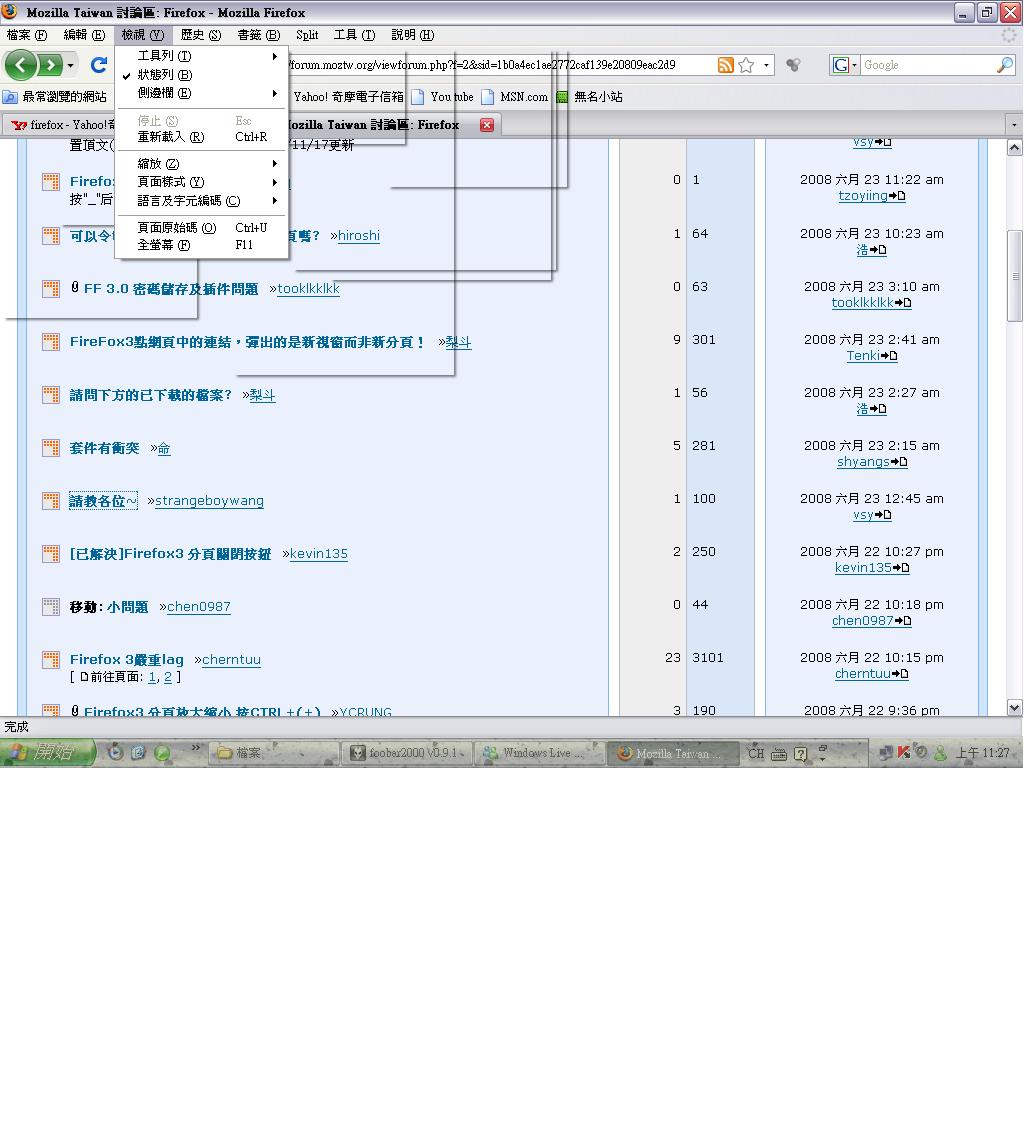Expand the 頁面樣式 (Y) submenu
Viewport: 1024px width, 1123px height.
[x=201, y=182]
